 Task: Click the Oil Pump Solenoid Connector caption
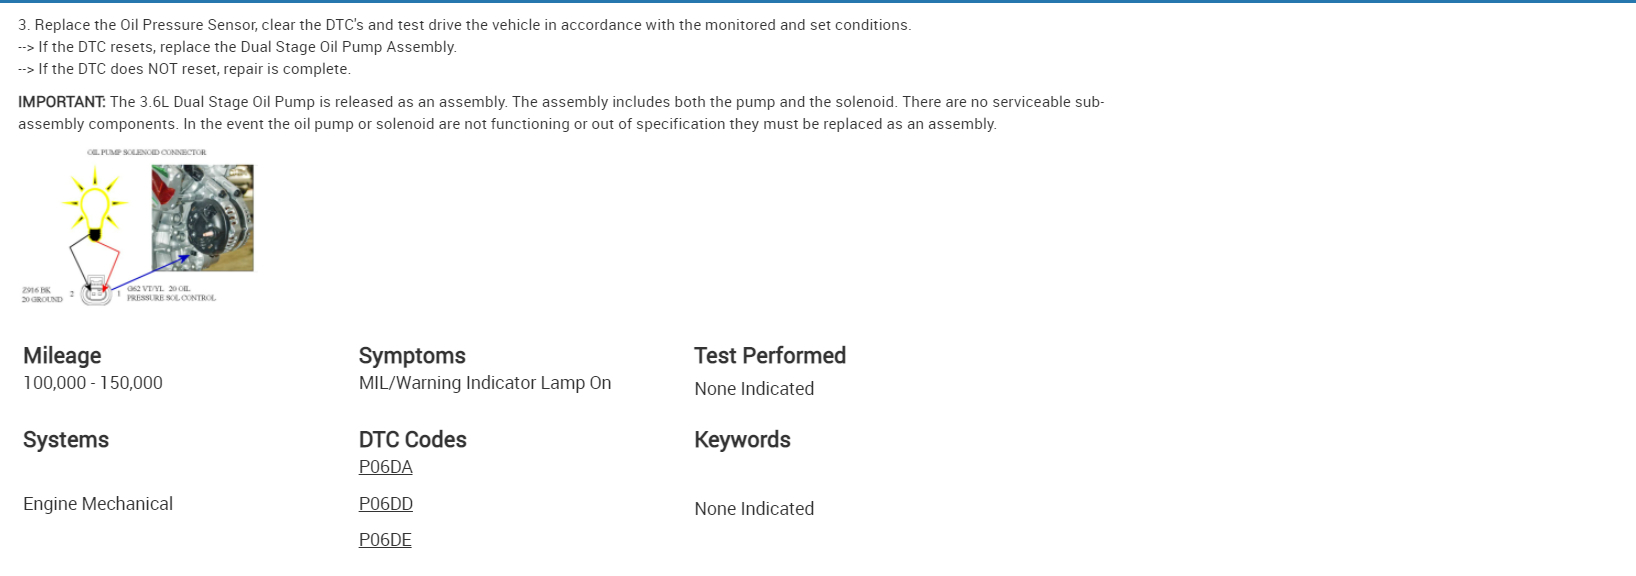[147, 153]
